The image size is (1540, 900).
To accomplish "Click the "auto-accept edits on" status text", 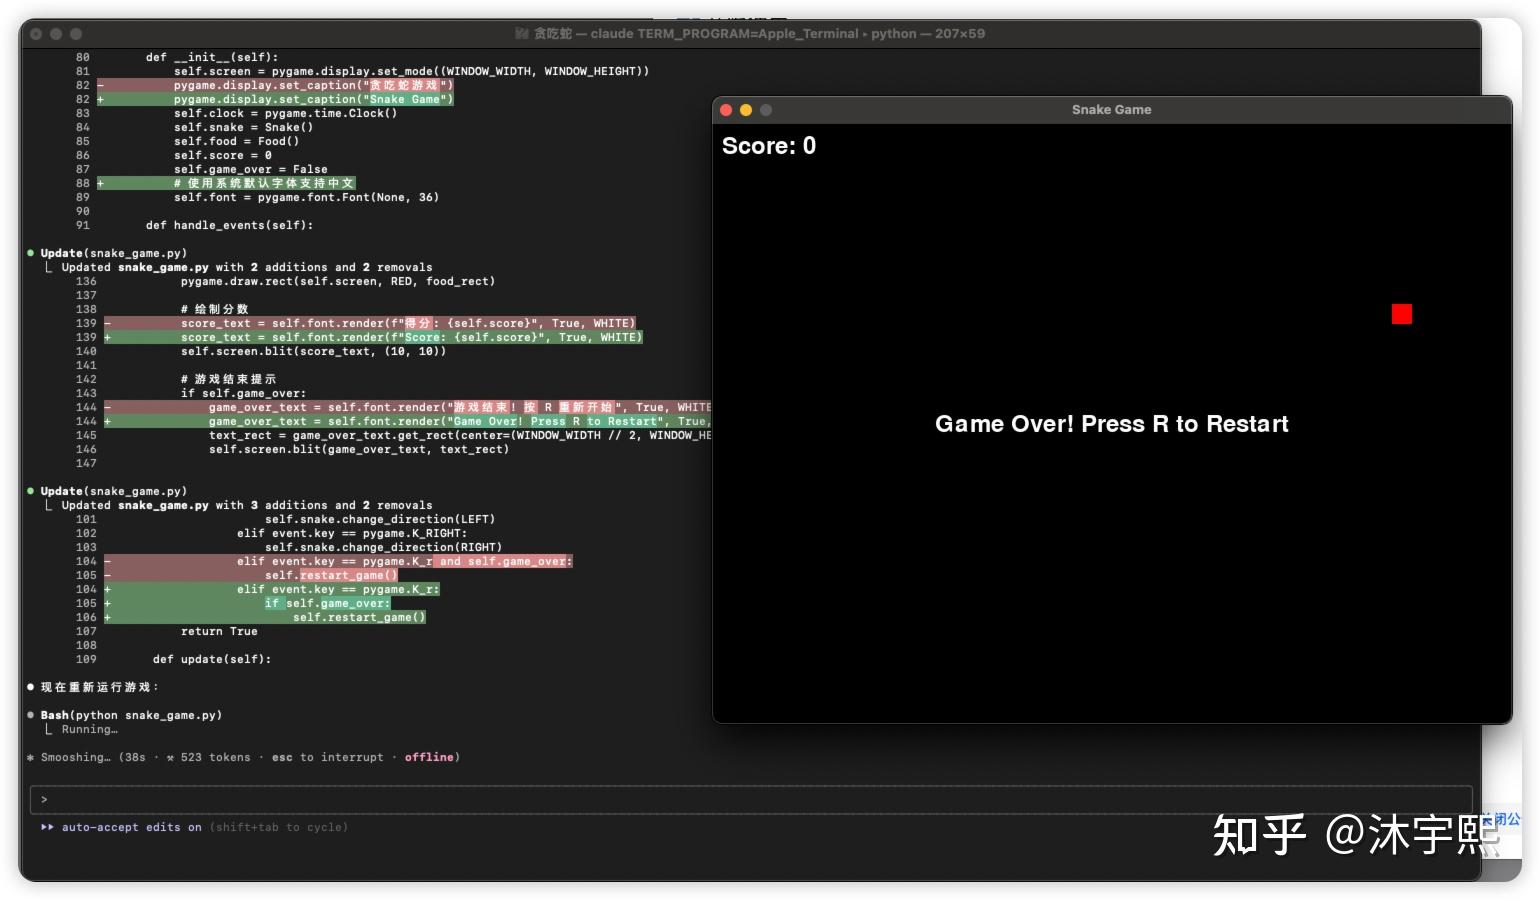I will 131,827.
